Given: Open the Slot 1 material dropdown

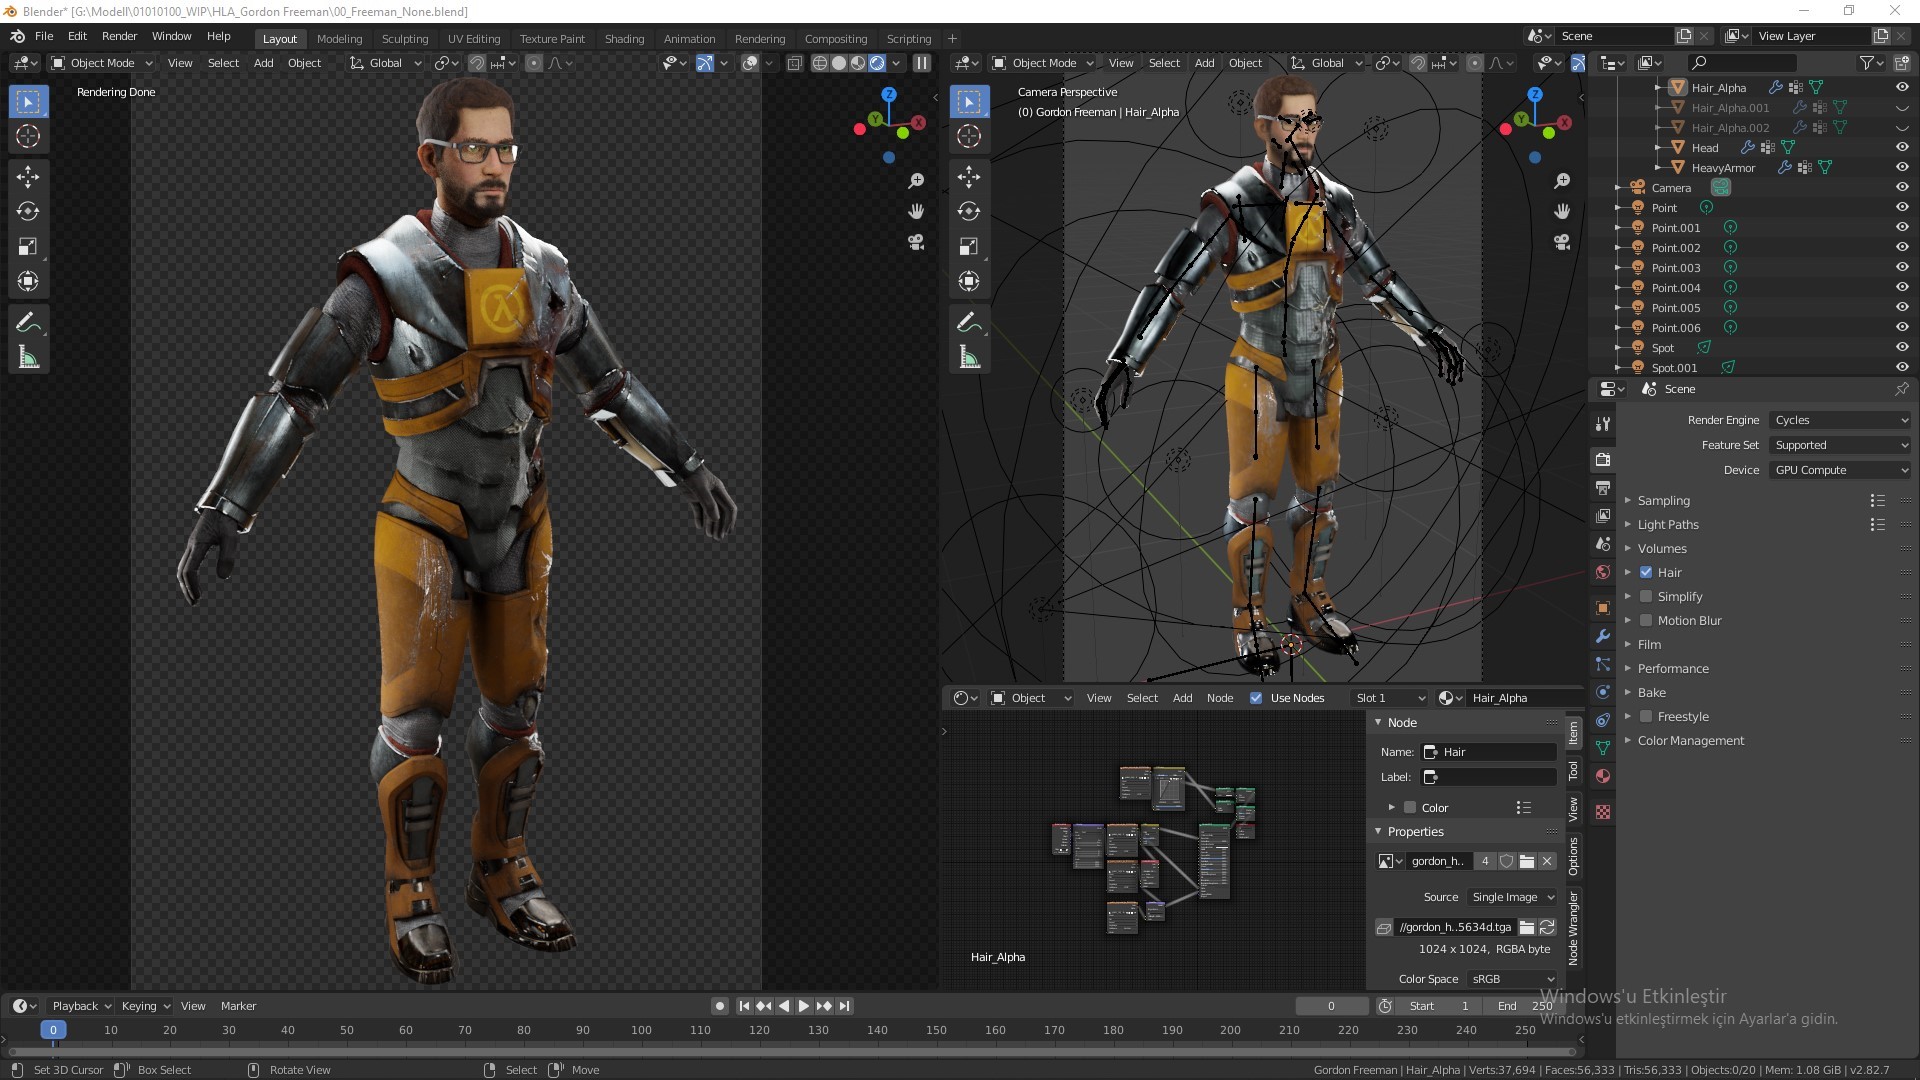Looking at the screenshot, I should click(x=1390, y=698).
